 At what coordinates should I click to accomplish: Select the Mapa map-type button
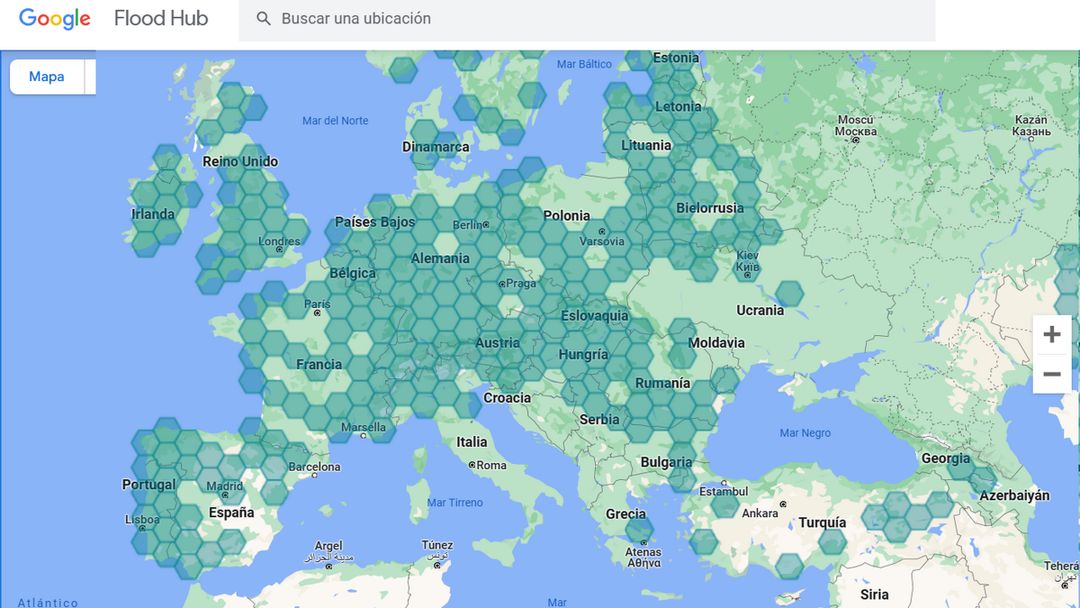(x=47, y=76)
